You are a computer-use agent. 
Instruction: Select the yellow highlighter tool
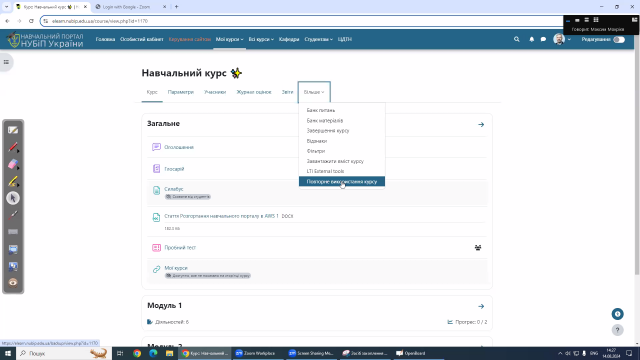point(13,181)
